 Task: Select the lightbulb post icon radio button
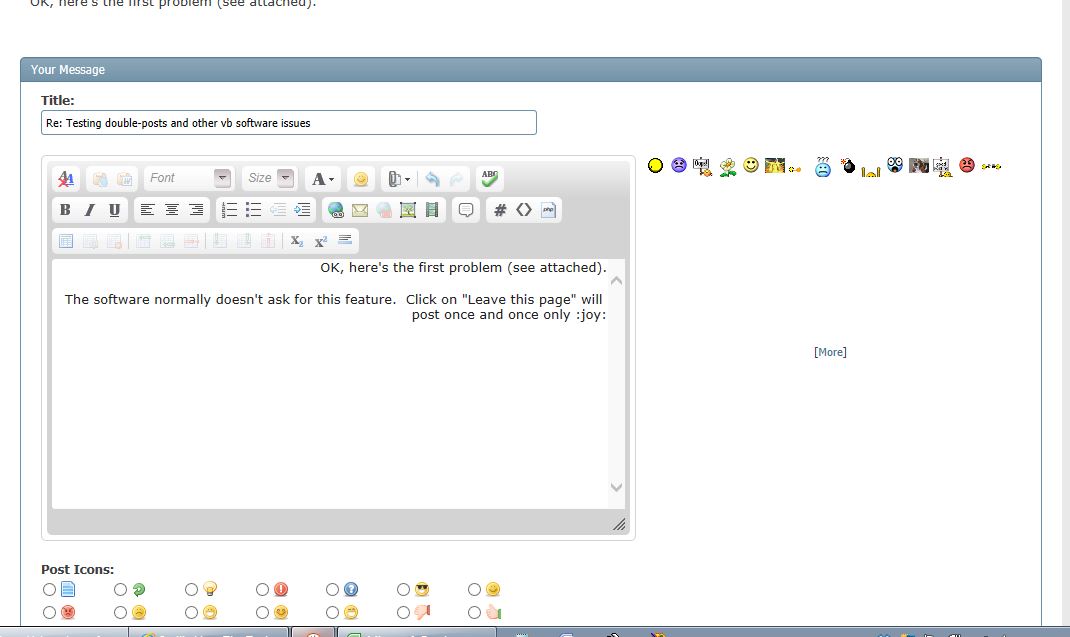(192, 590)
